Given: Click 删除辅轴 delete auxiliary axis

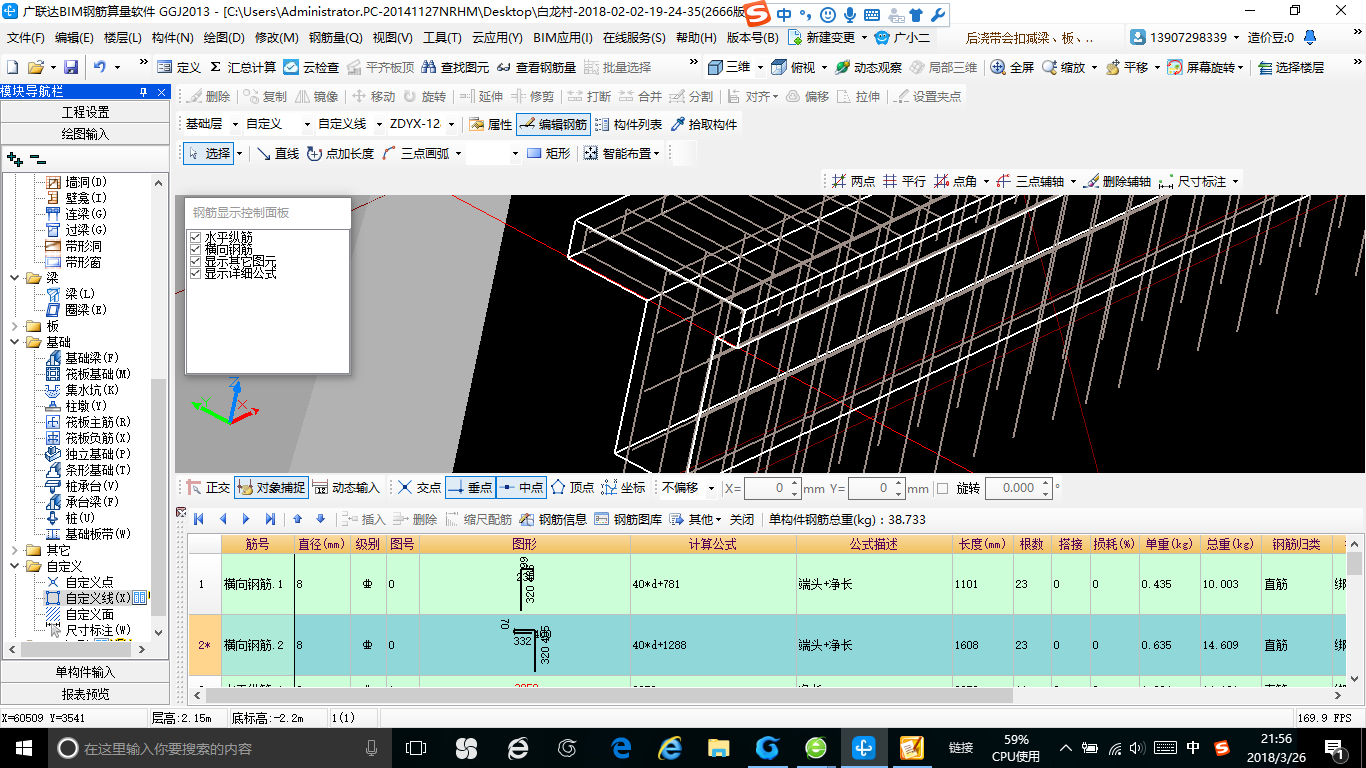Looking at the screenshot, I should coord(1117,181).
